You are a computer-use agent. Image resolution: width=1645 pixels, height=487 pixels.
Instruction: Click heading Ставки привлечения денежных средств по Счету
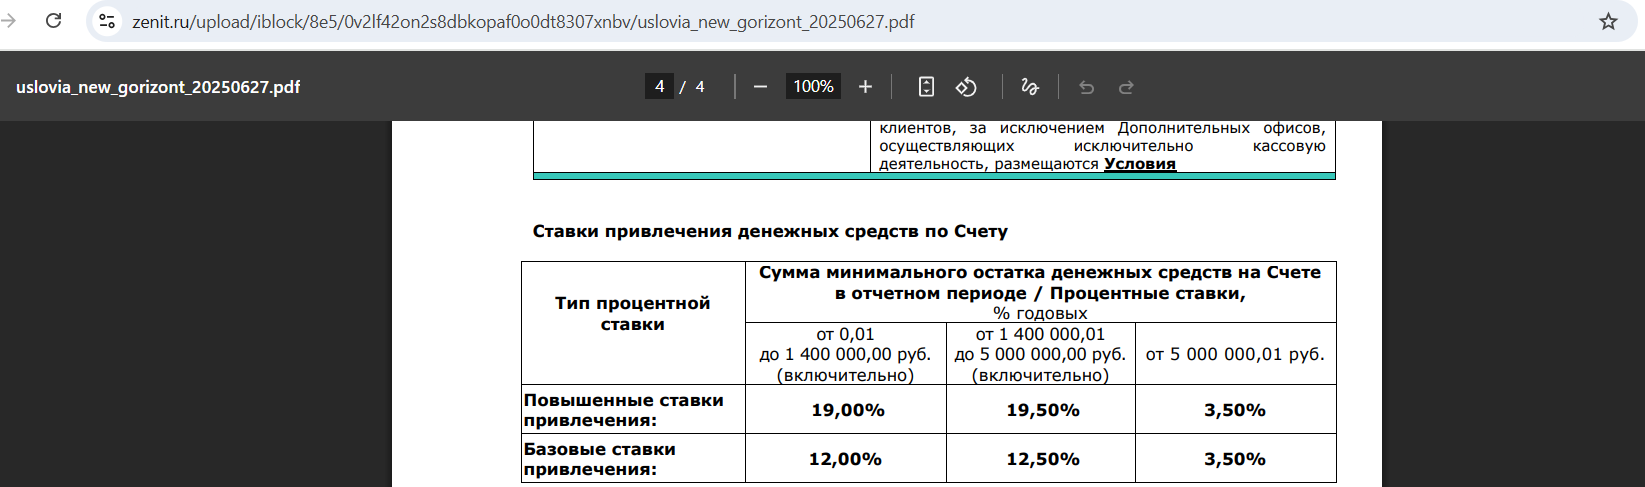click(770, 231)
